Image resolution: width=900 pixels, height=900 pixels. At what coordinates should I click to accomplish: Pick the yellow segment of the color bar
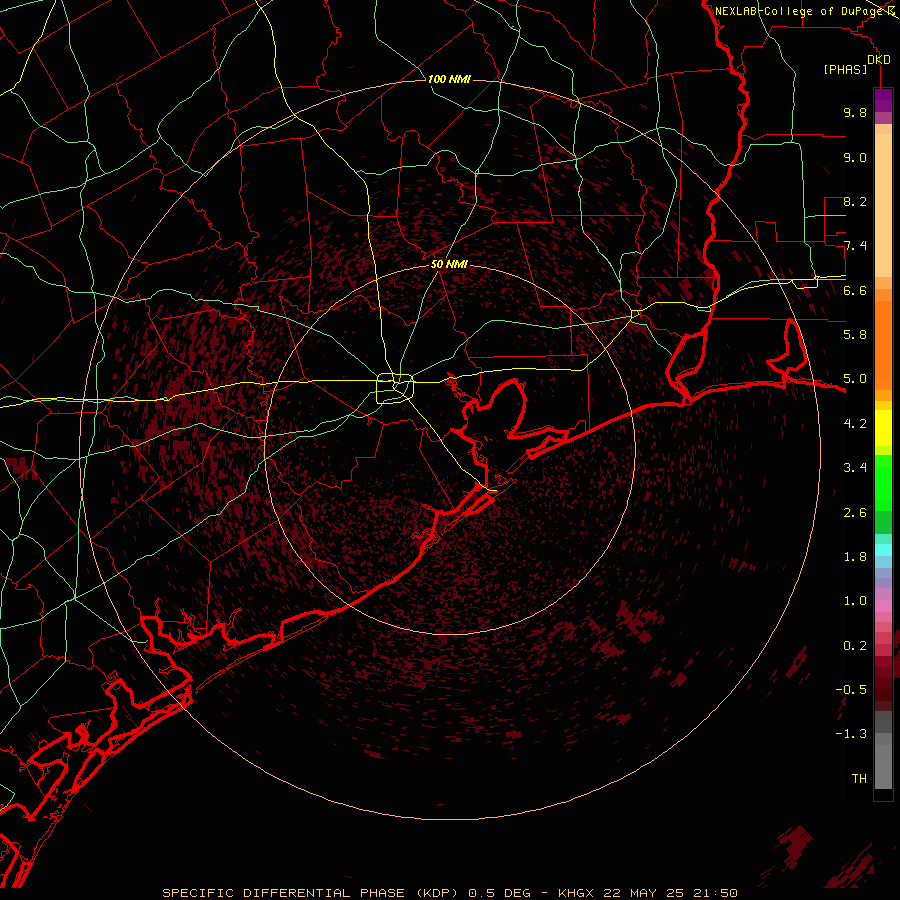pyautogui.click(x=883, y=428)
